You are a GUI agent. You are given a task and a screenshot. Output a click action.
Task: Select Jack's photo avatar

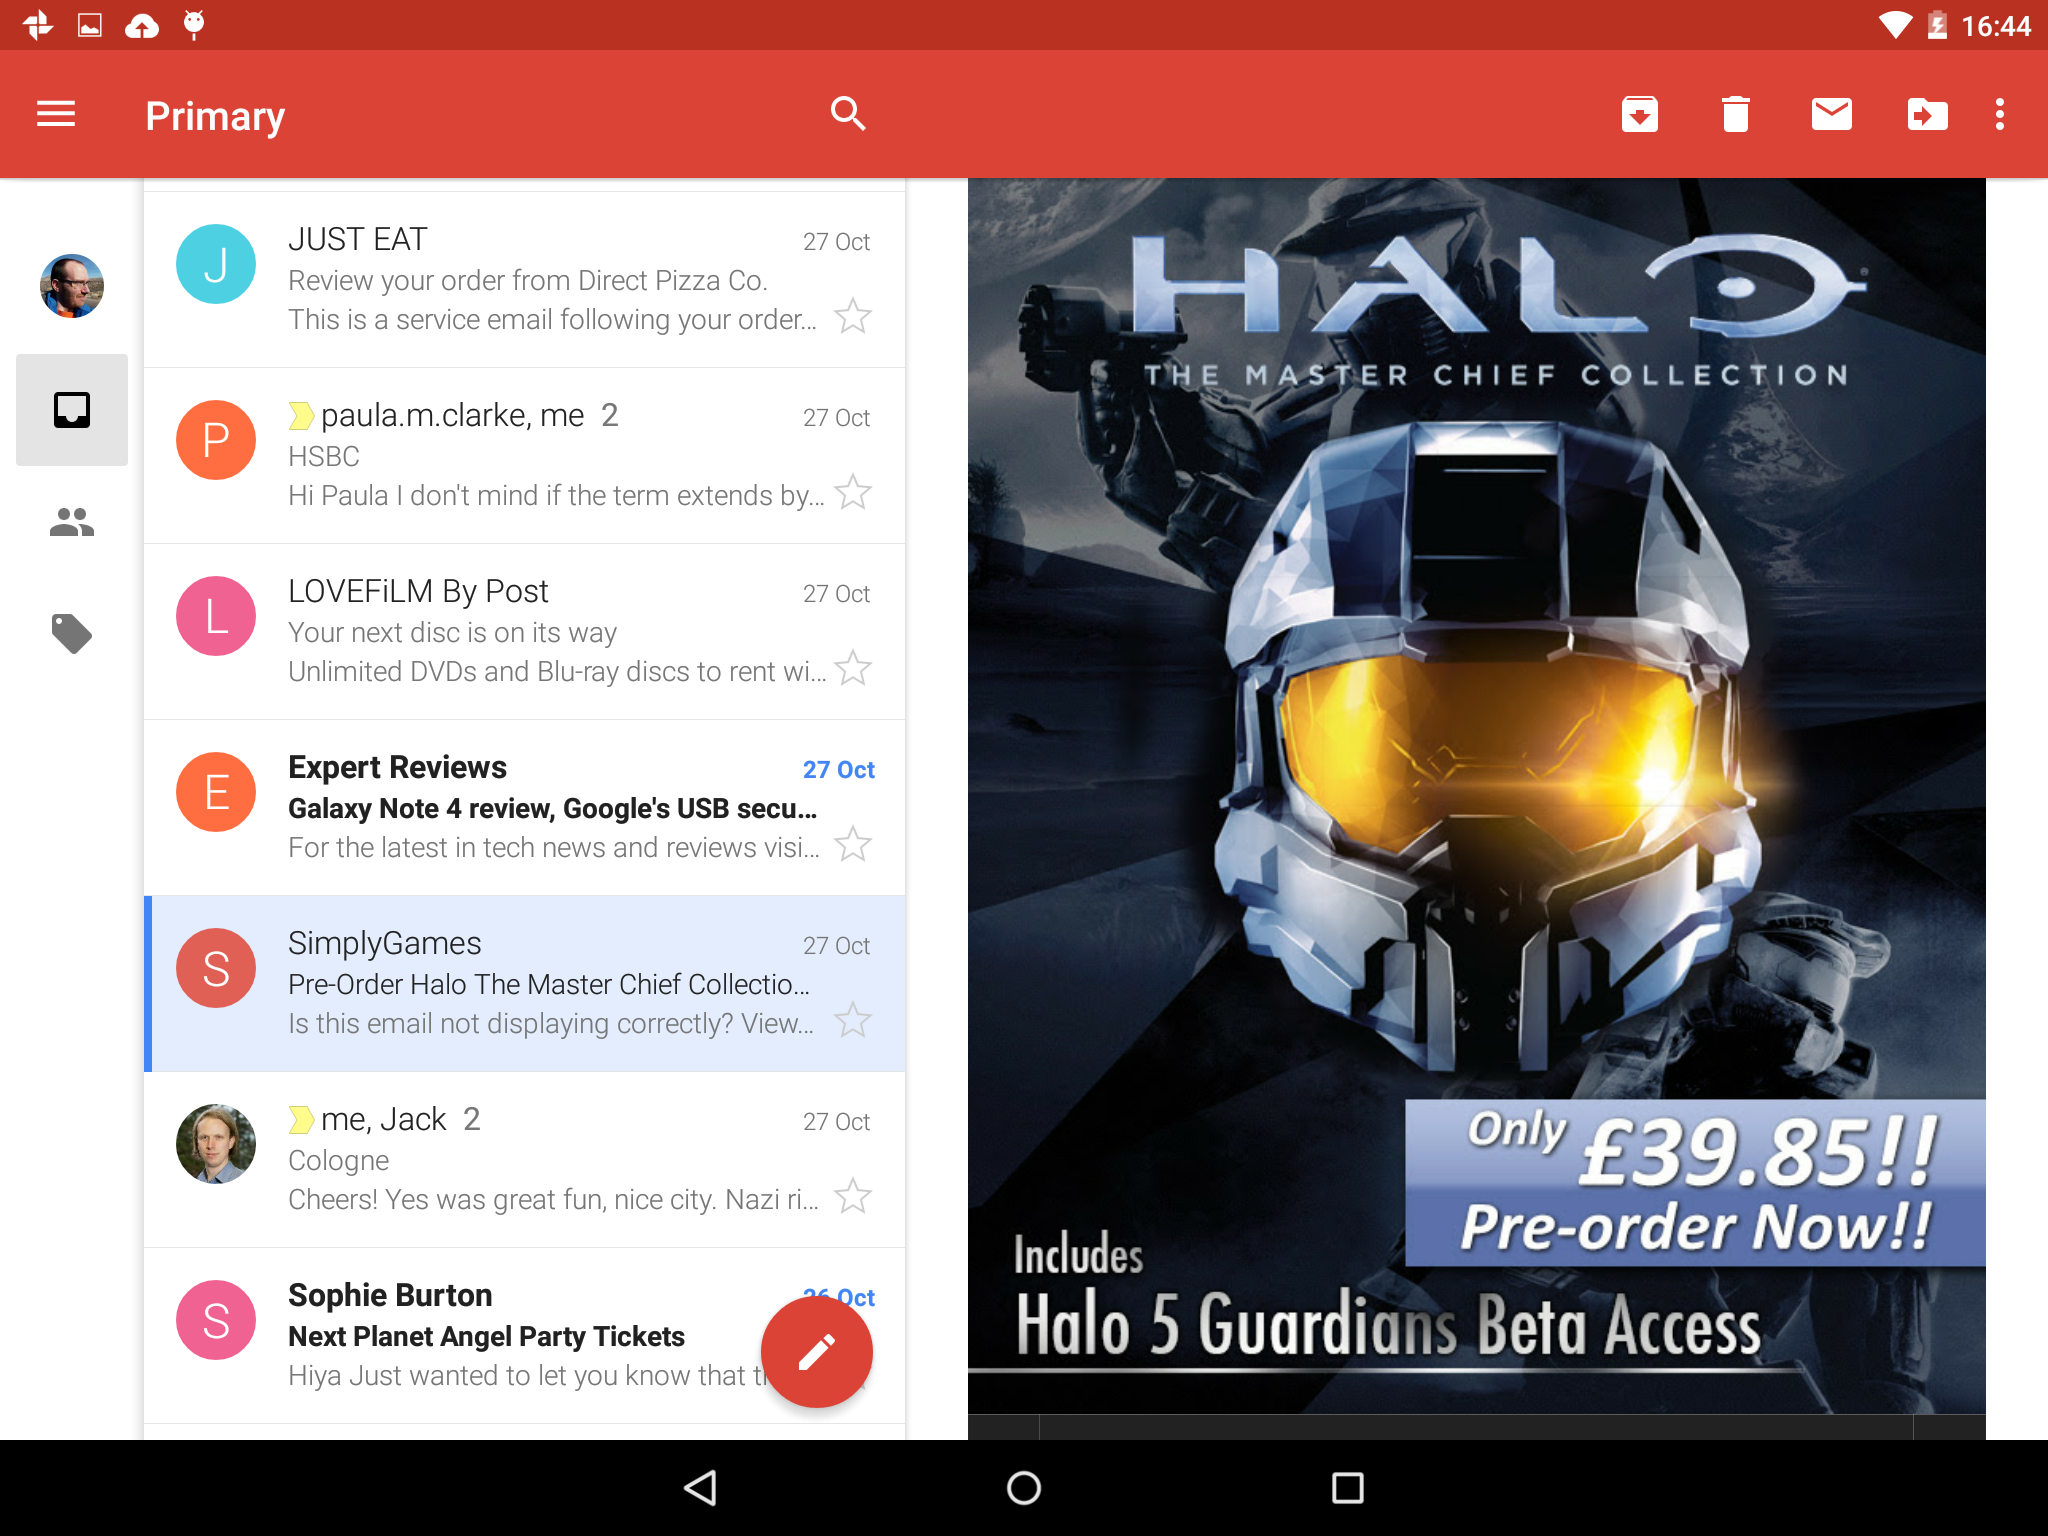click(x=216, y=1144)
